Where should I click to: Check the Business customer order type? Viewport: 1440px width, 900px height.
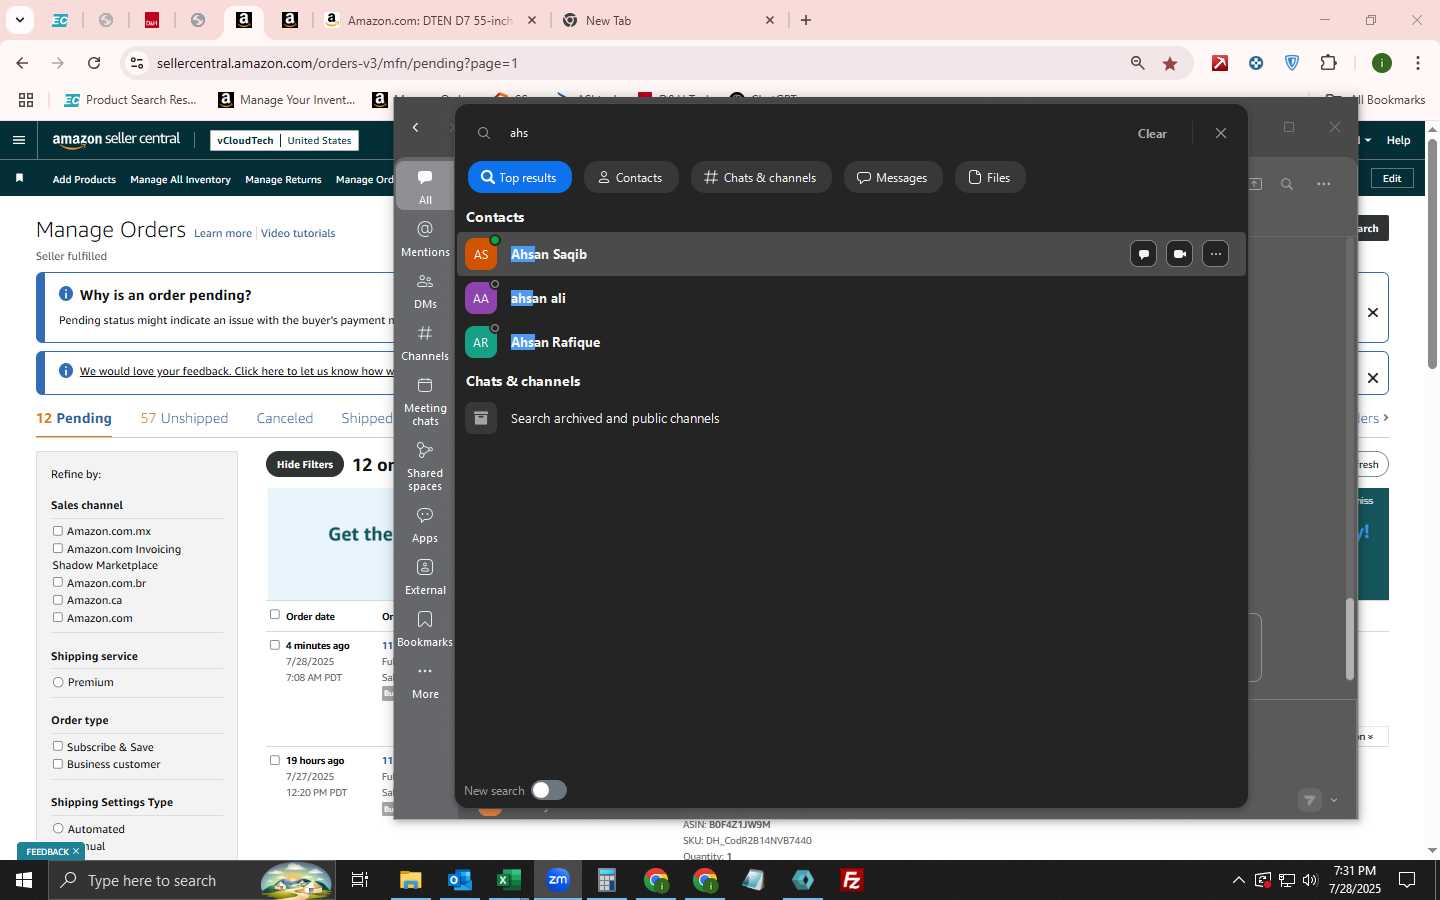[x=58, y=764]
